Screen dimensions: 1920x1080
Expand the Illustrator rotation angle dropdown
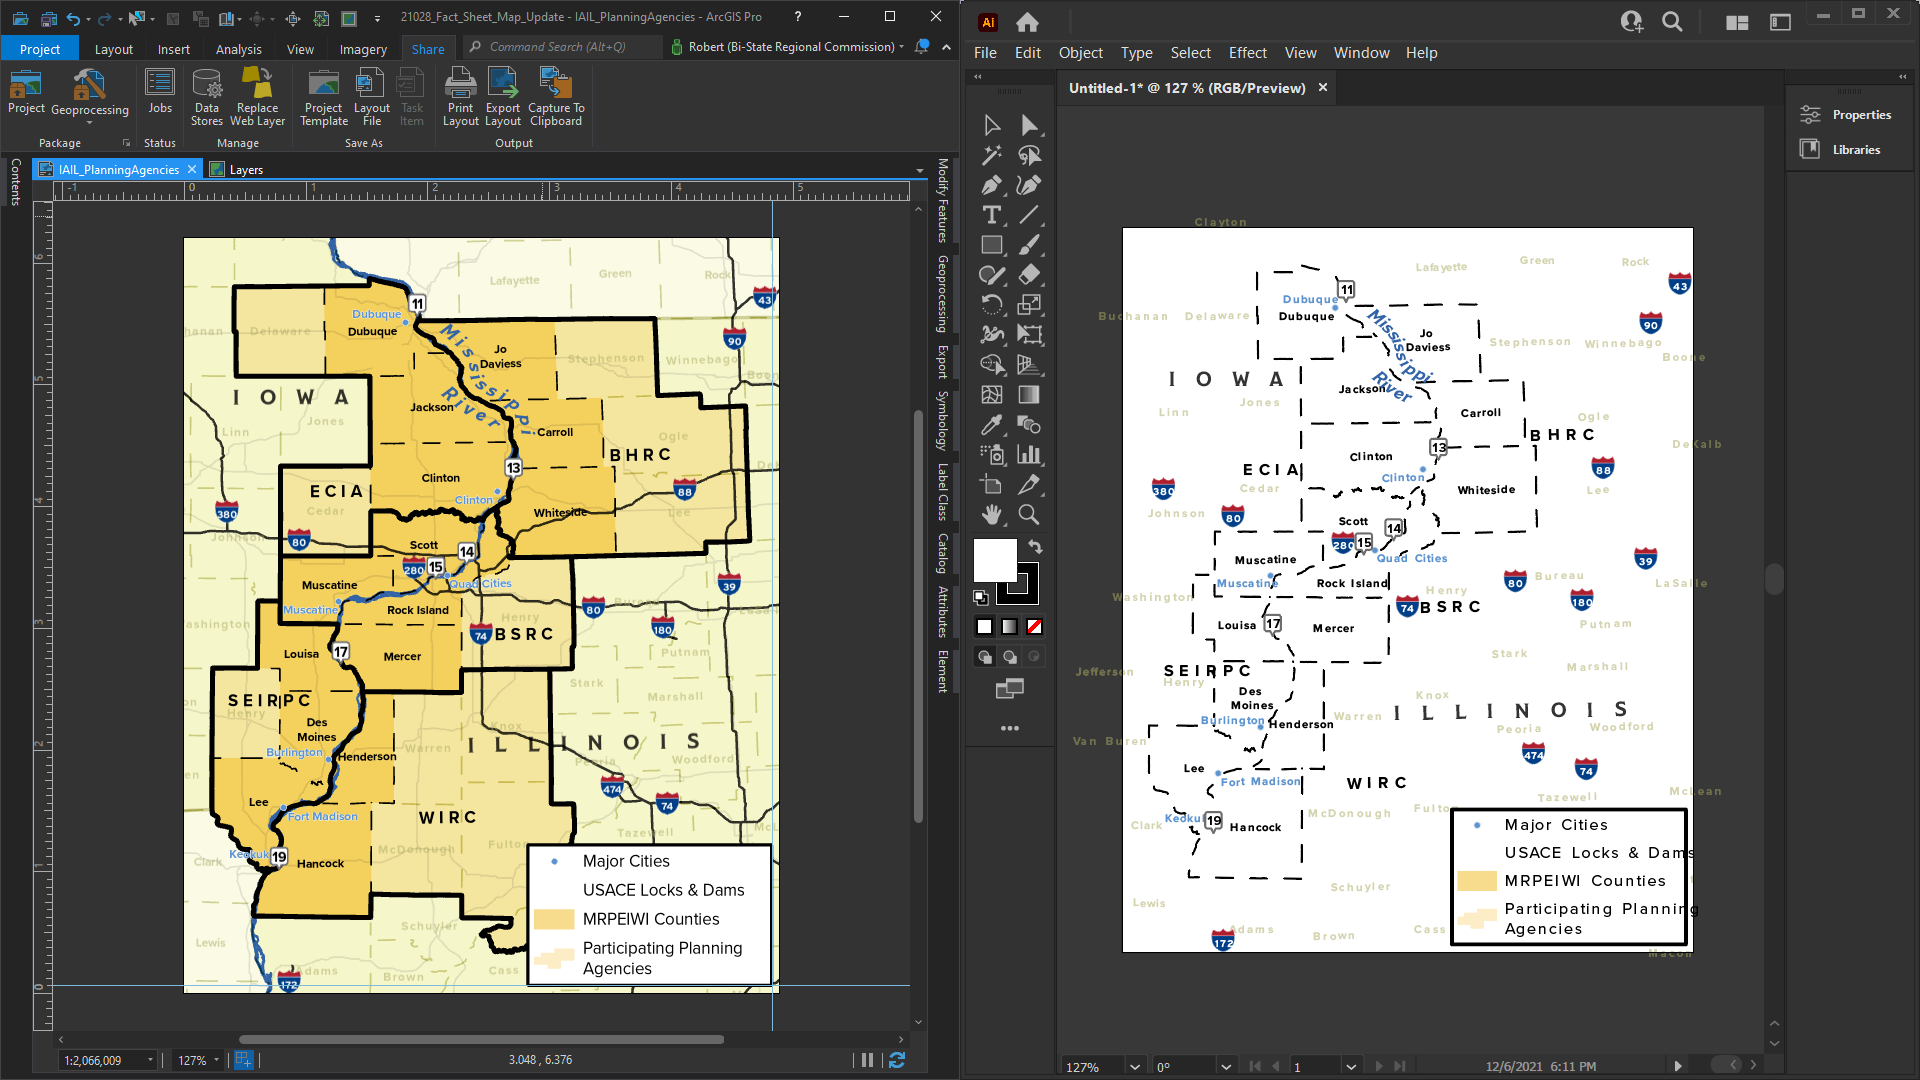pos(1226,1067)
